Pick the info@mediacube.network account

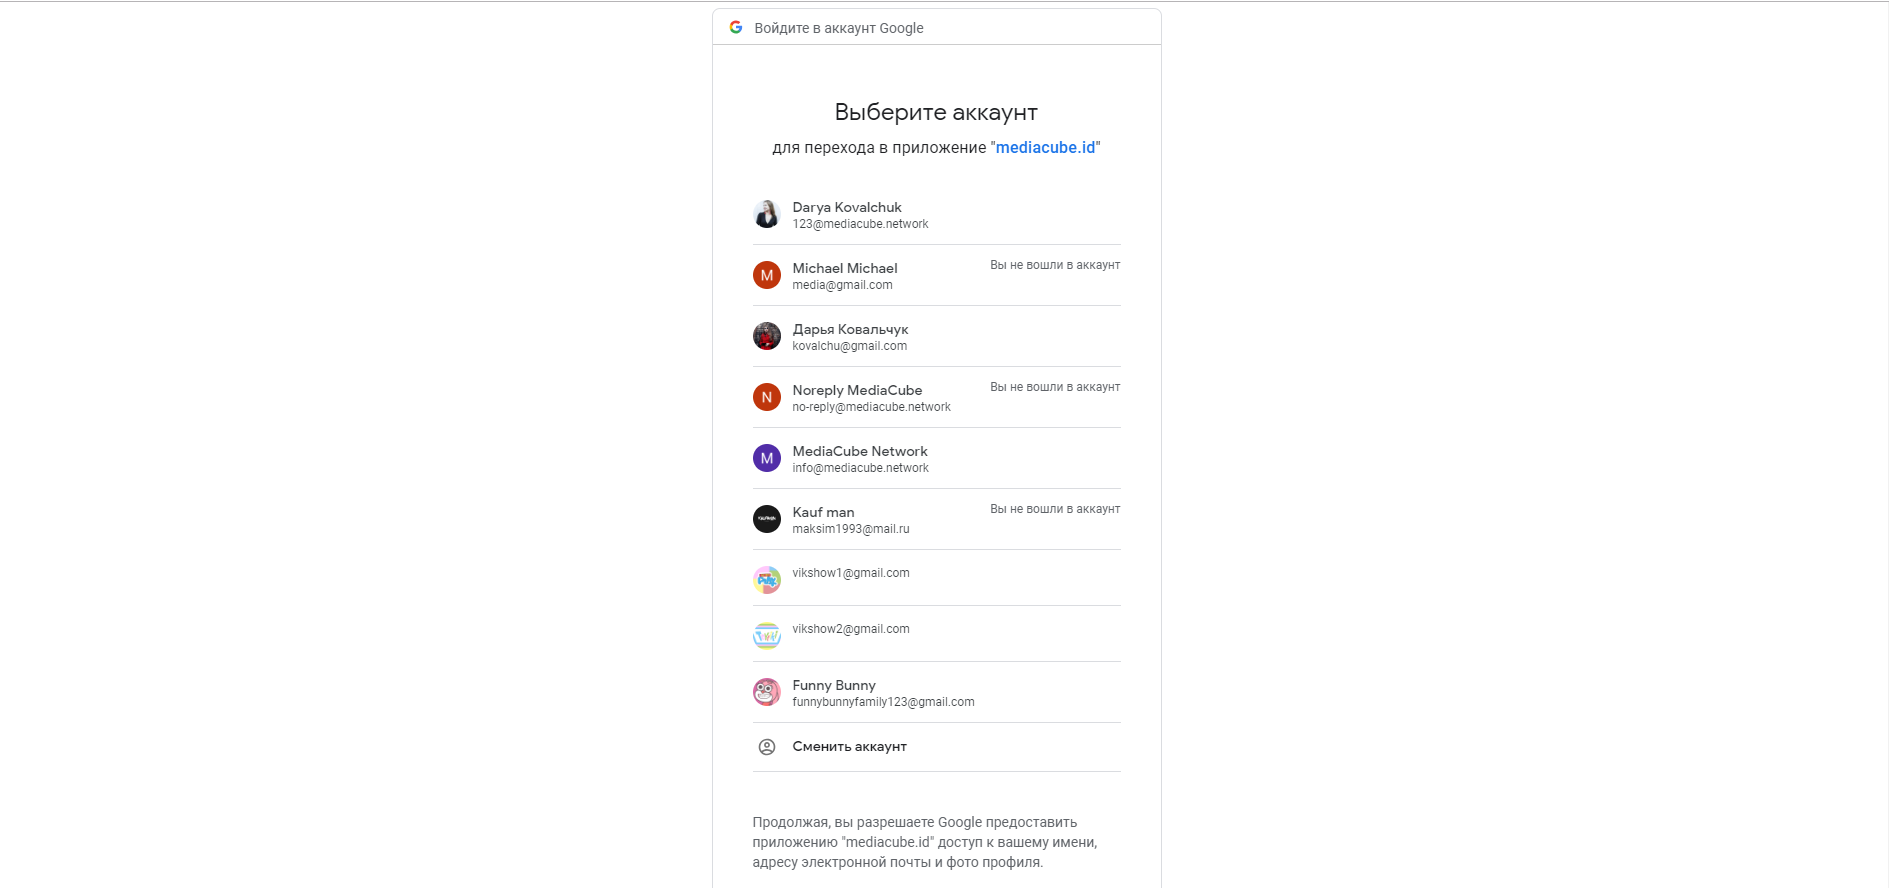pos(937,459)
